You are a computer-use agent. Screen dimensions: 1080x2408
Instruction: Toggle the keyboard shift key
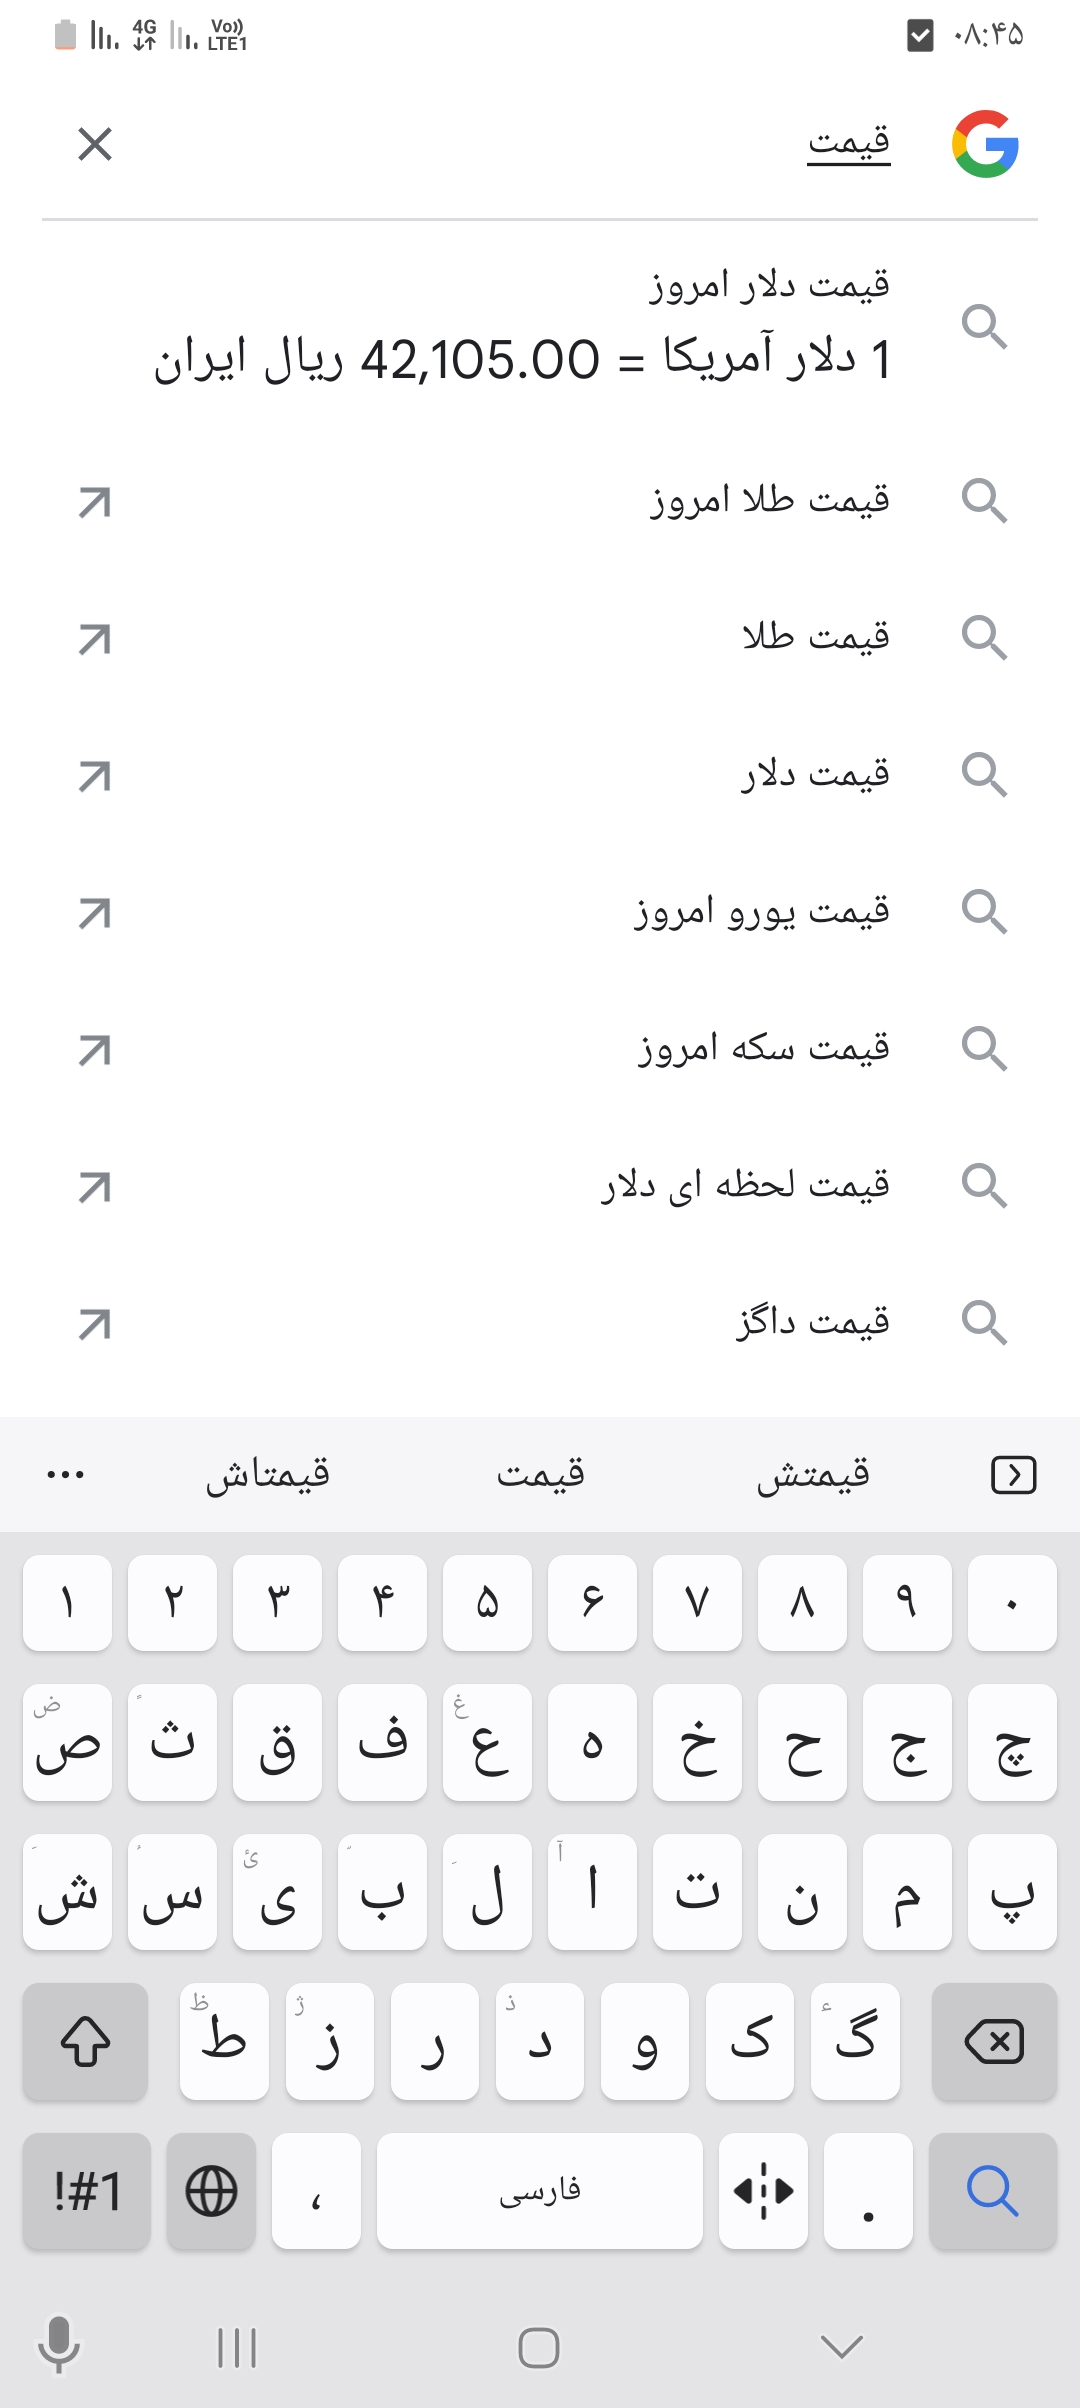click(86, 2041)
